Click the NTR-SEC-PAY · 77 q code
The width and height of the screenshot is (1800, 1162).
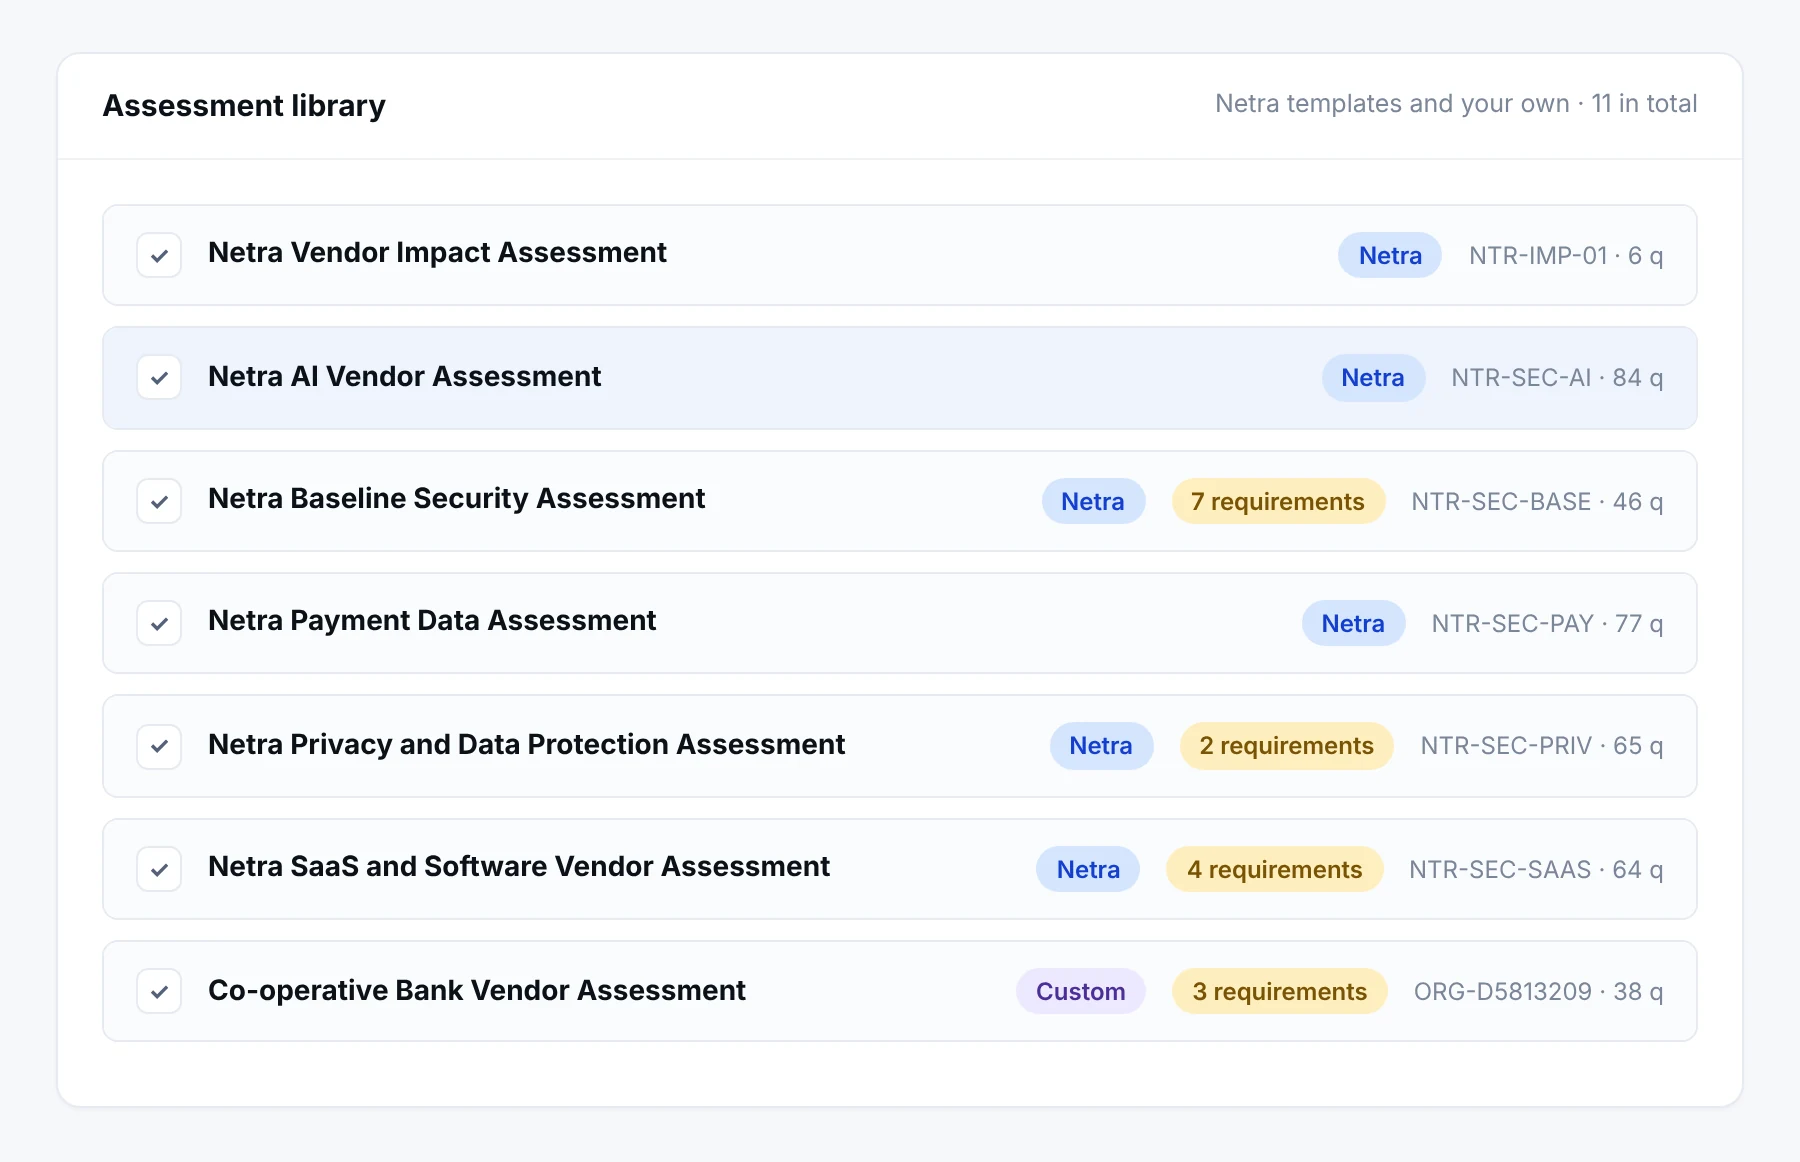click(1547, 624)
